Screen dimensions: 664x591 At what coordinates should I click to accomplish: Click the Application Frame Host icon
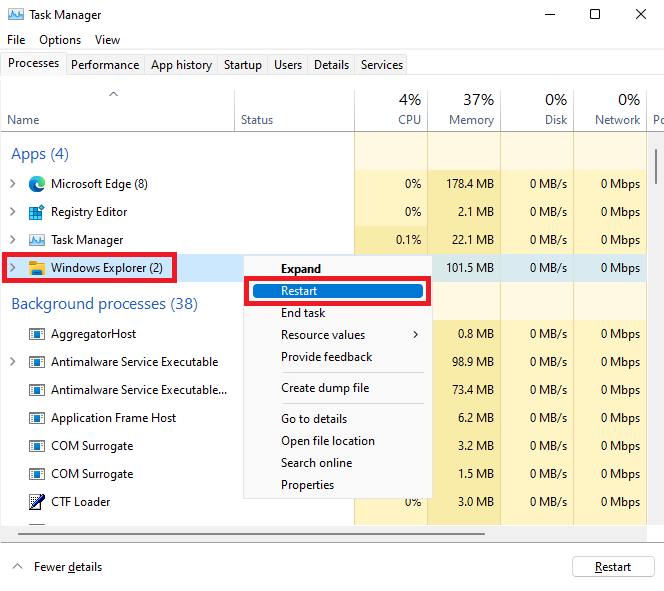click(x=37, y=418)
